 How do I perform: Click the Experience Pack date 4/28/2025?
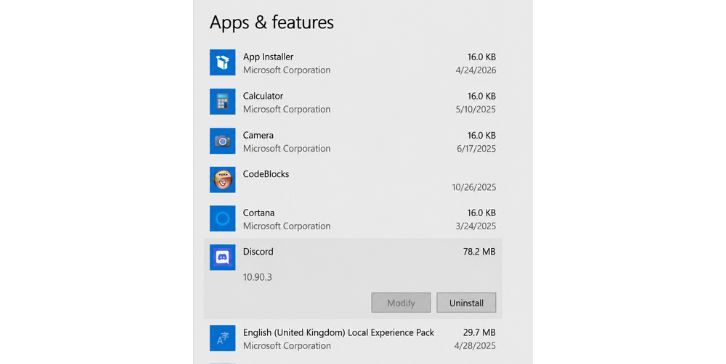point(475,346)
